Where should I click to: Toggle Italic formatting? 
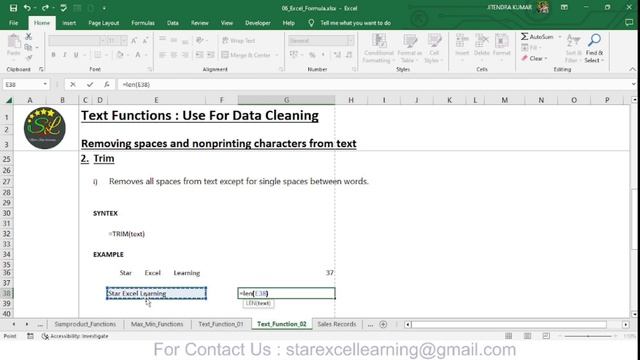tap(64, 55)
